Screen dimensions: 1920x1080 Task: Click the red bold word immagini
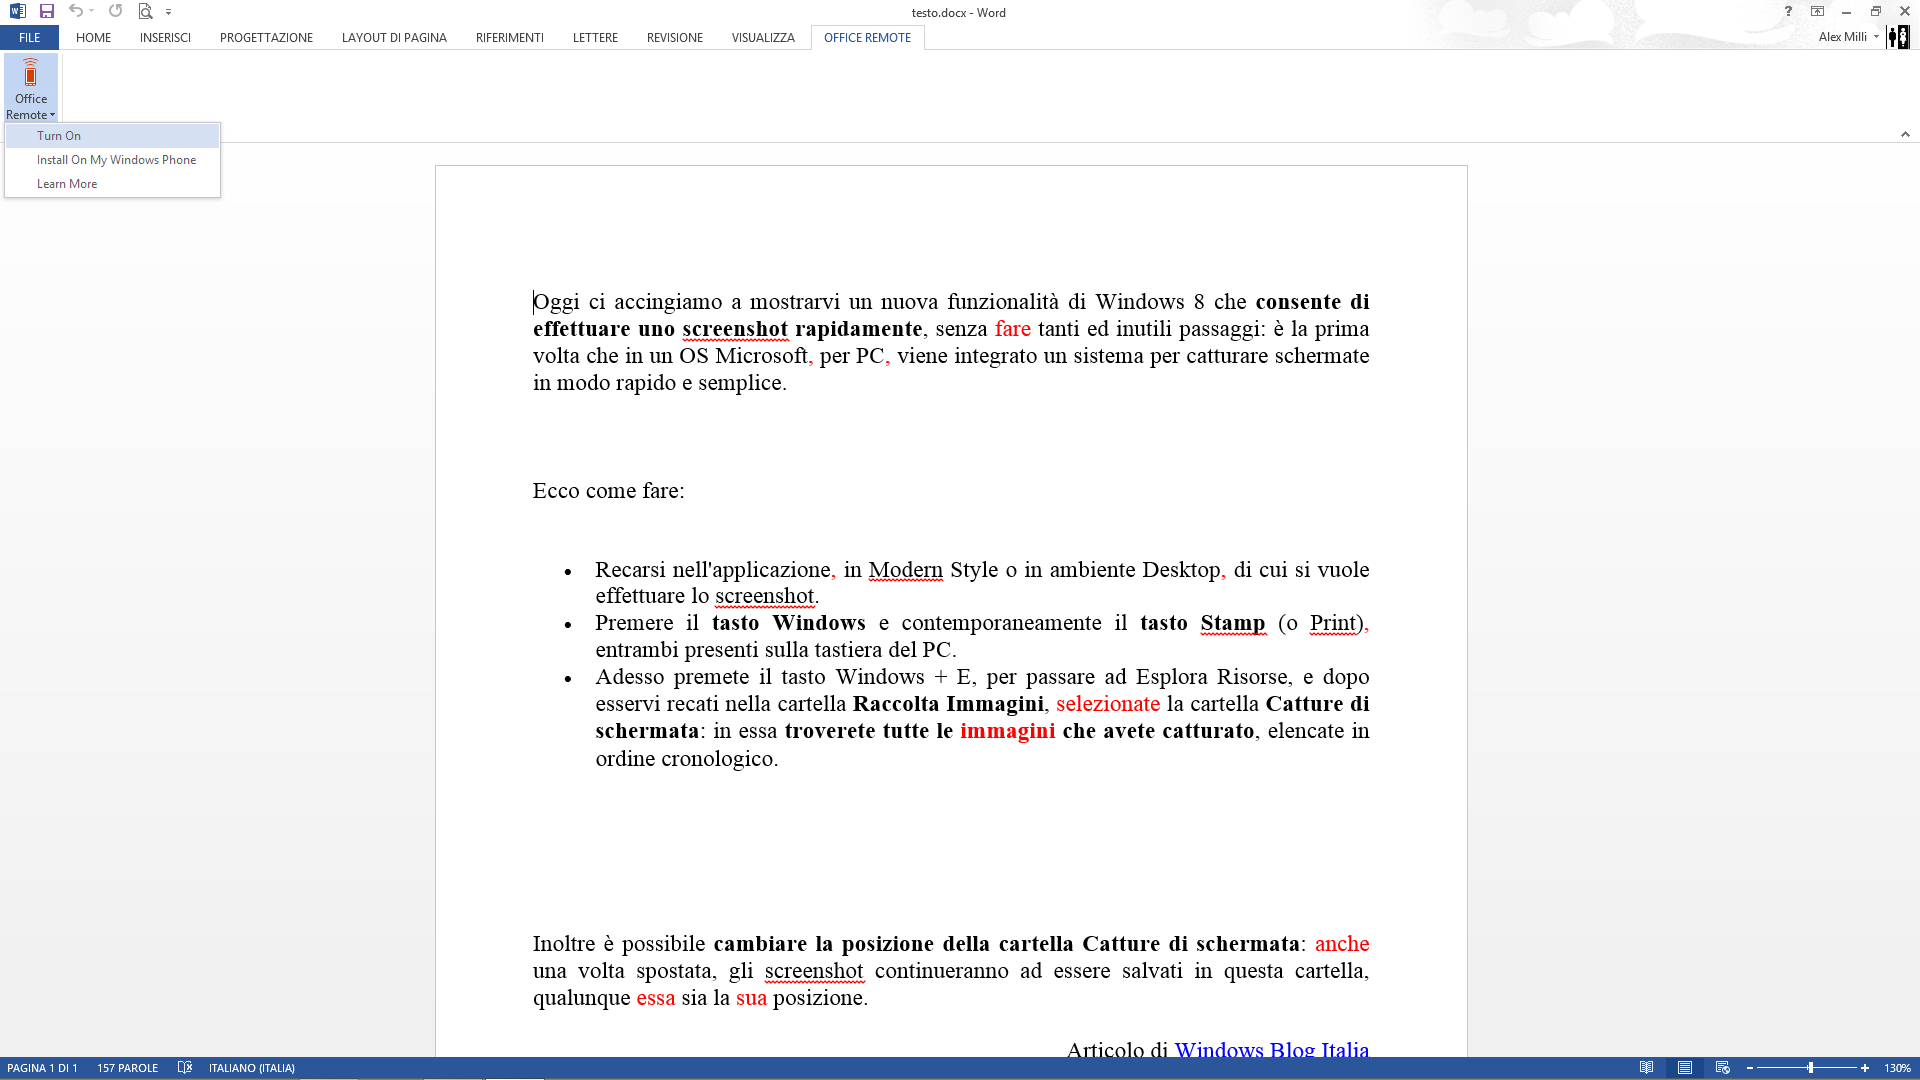tap(1007, 731)
